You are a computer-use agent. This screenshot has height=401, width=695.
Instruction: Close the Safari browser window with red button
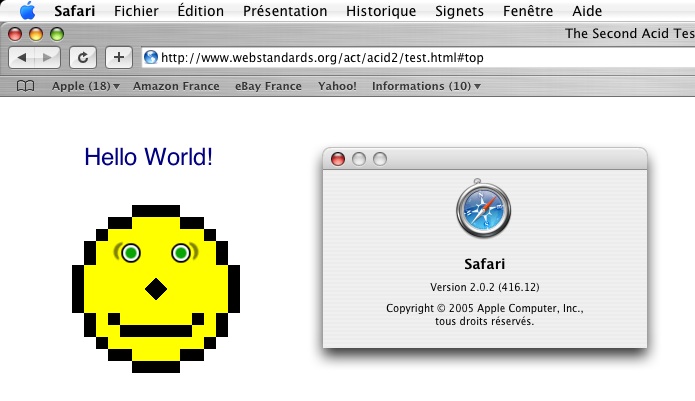(15, 34)
